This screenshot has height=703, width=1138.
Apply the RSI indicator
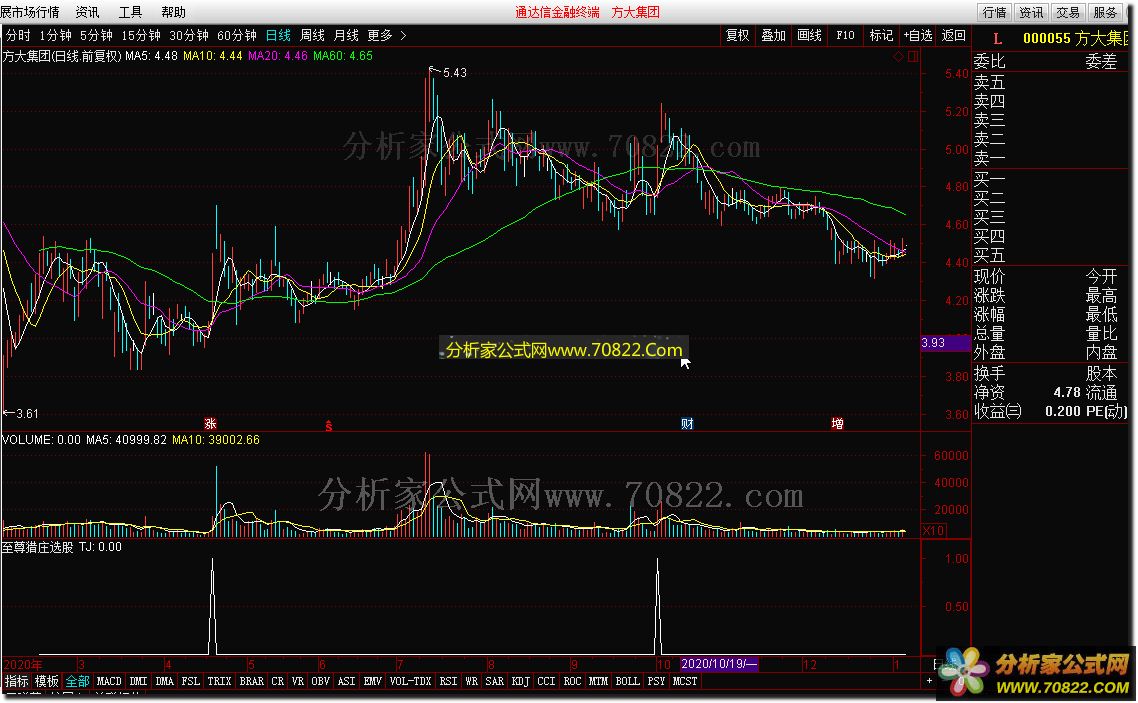click(449, 681)
